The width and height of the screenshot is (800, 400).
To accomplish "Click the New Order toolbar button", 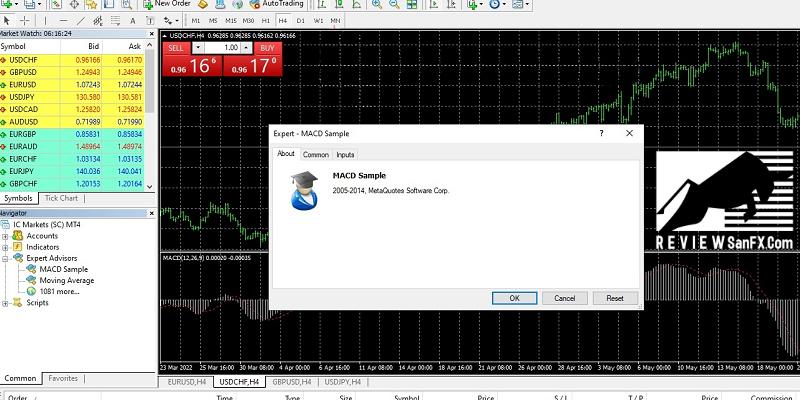I will point(167,4).
